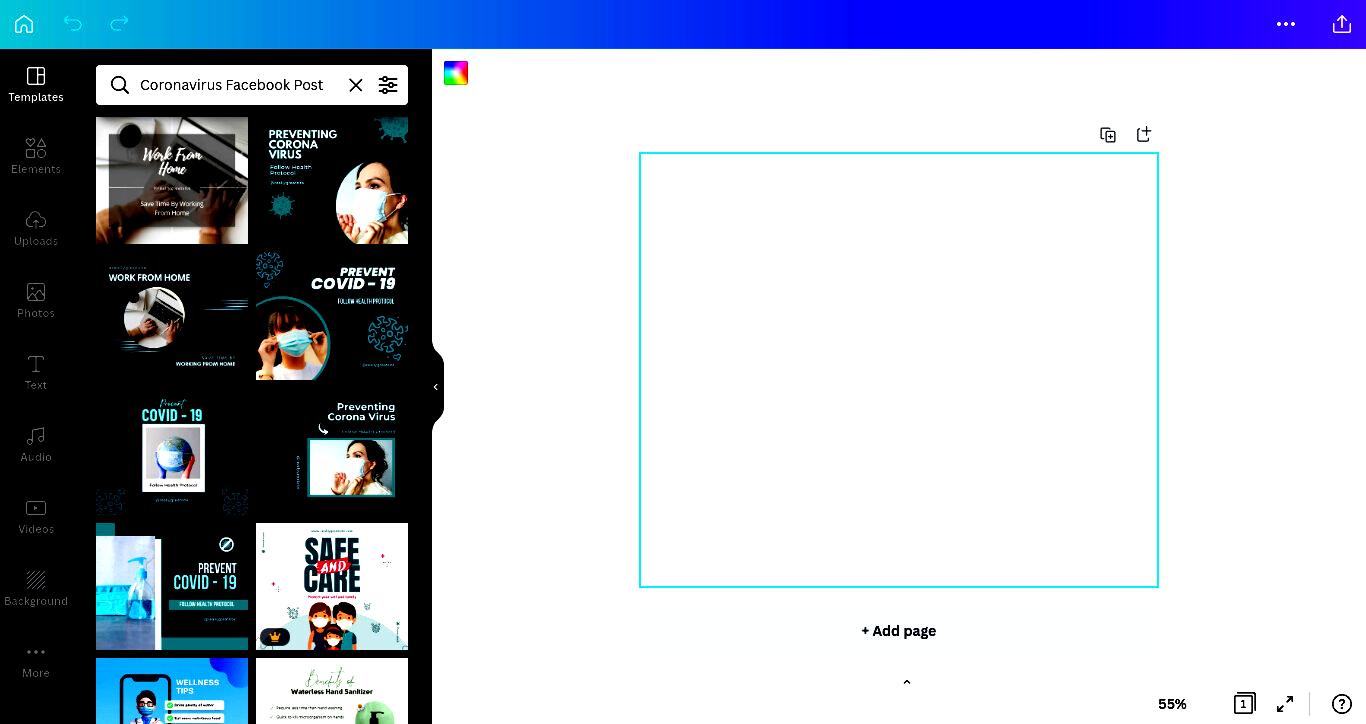This screenshot has width=1366, height=724.
Task: Select the Preventing Corona Virus dark template
Action: tap(332, 180)
